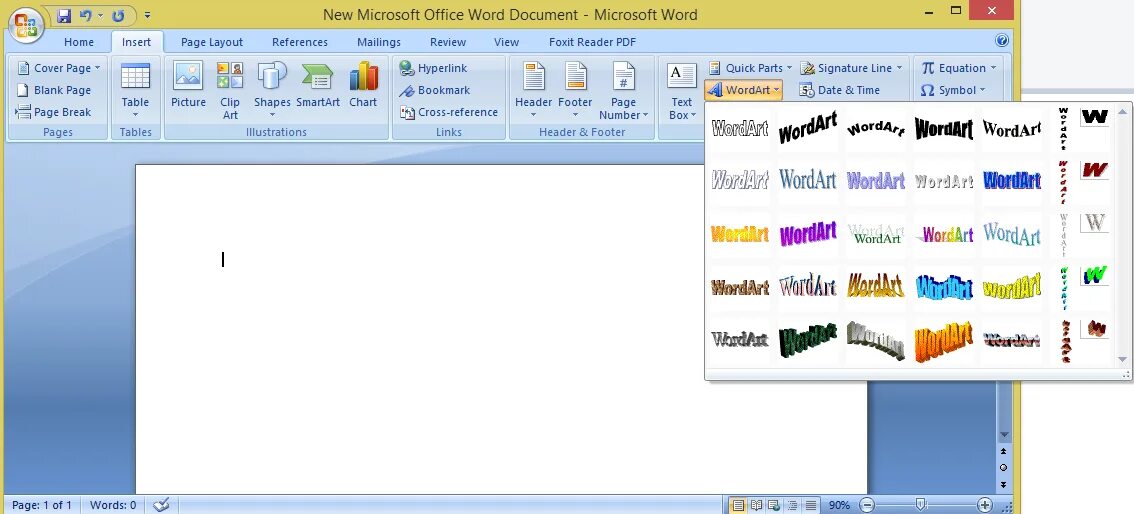
Task: Open the Shapes gallery
Action: point(273,90)
